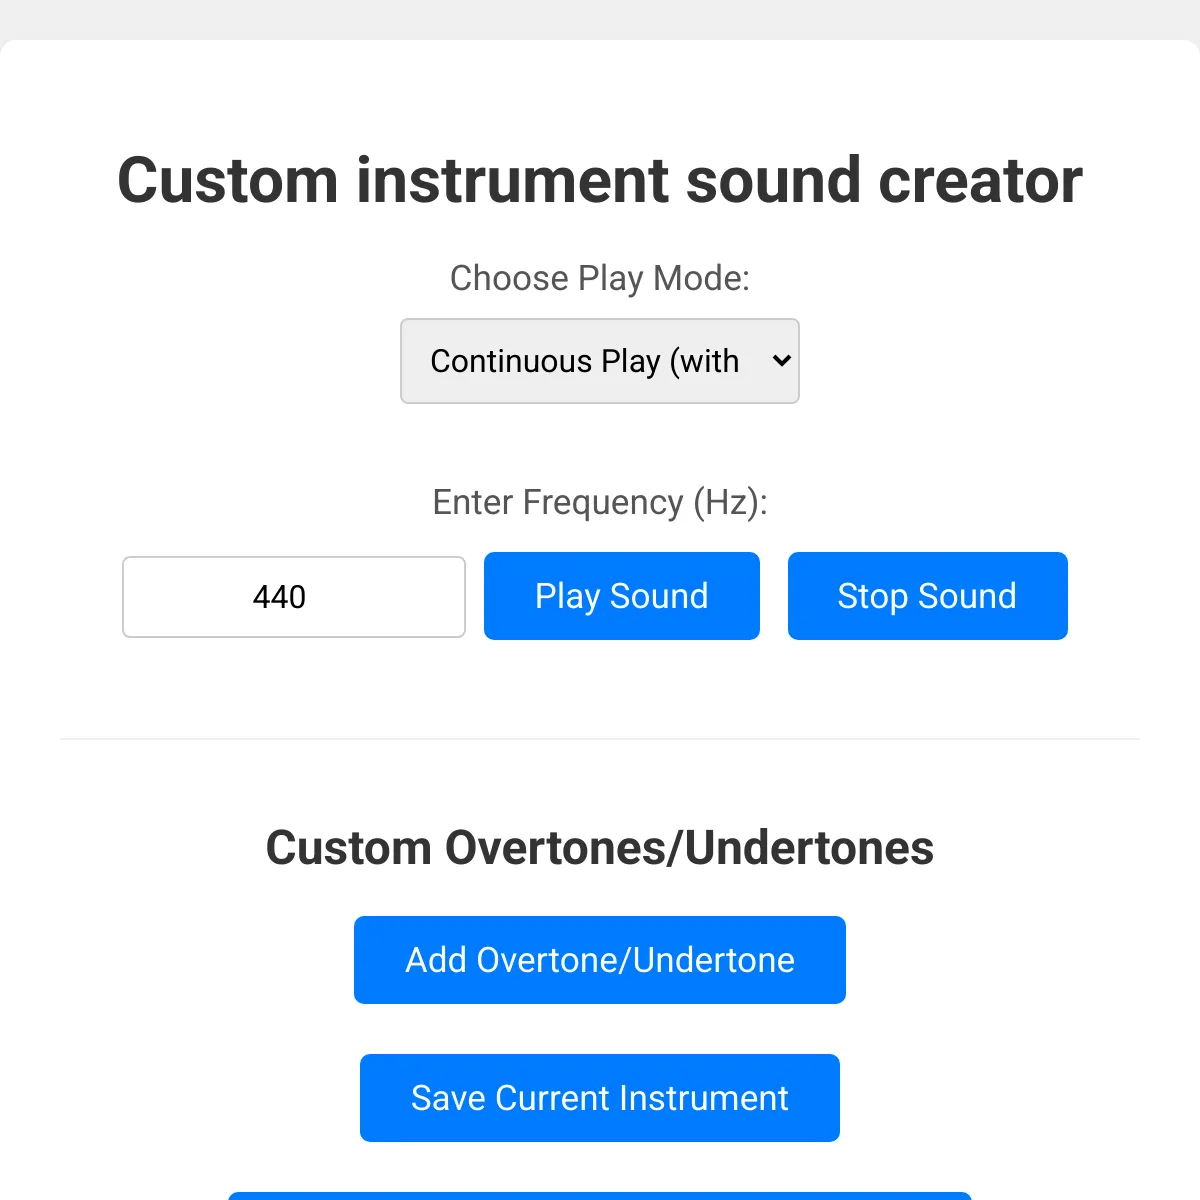Click the horizontal divider line above Overtones section

click(600, 739)
